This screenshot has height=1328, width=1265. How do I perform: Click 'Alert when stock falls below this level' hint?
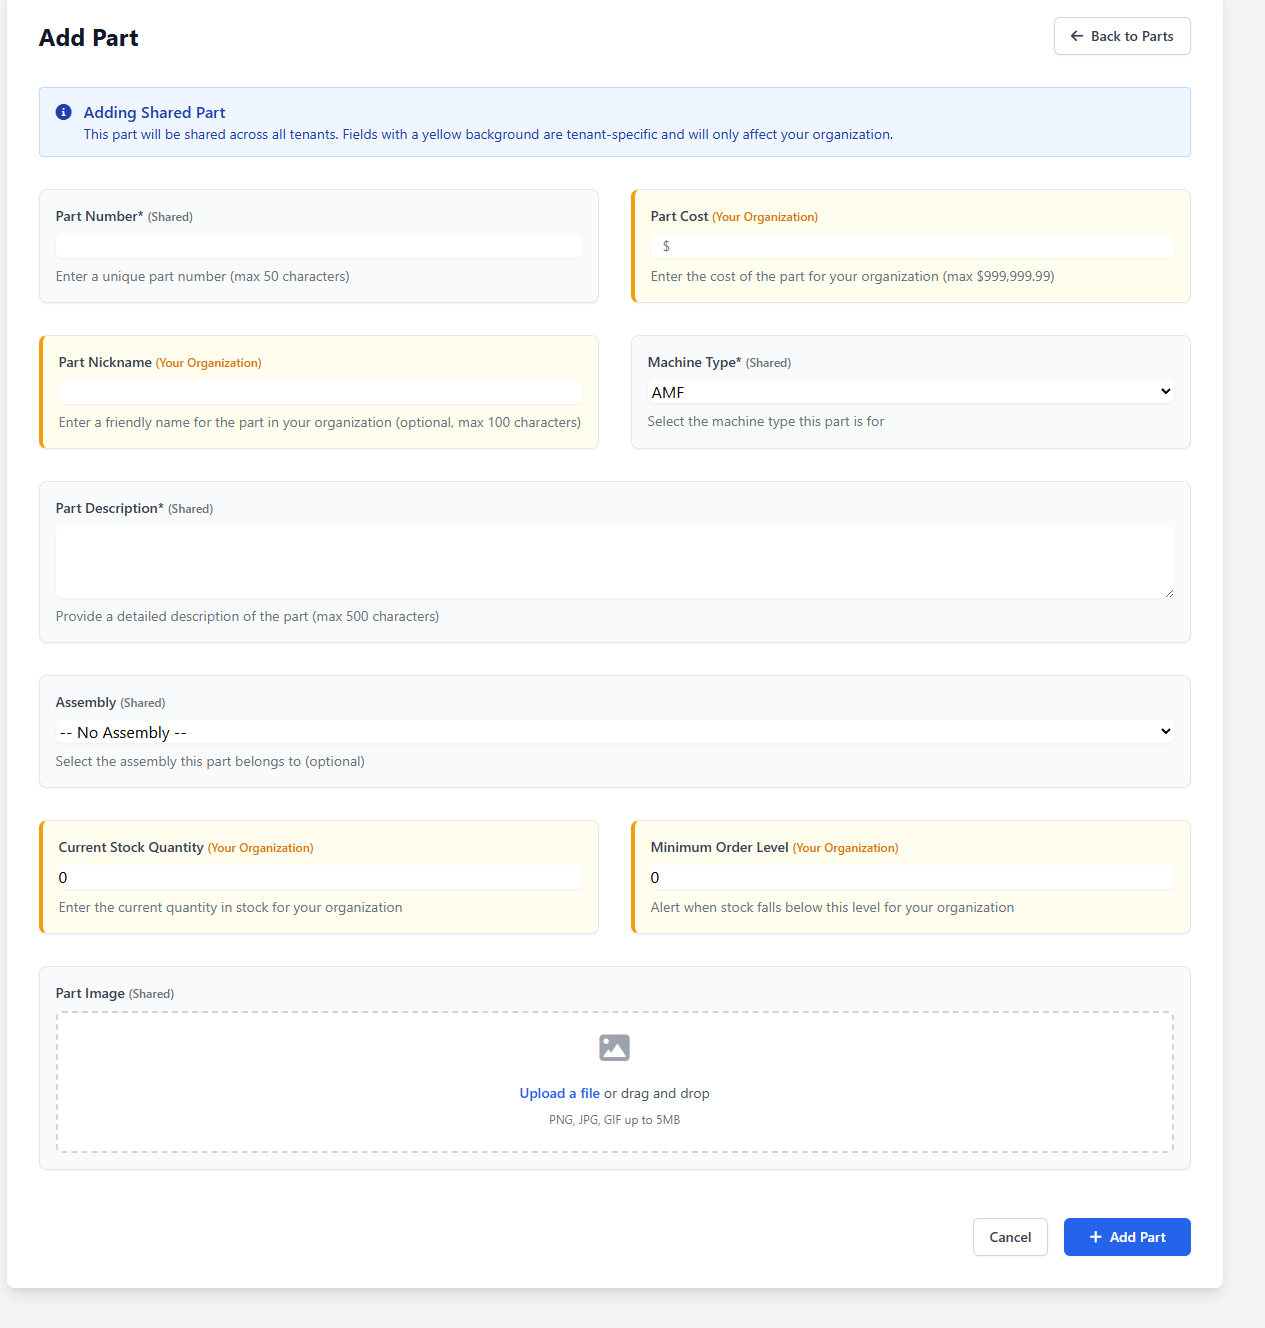[x=832, y=907]
